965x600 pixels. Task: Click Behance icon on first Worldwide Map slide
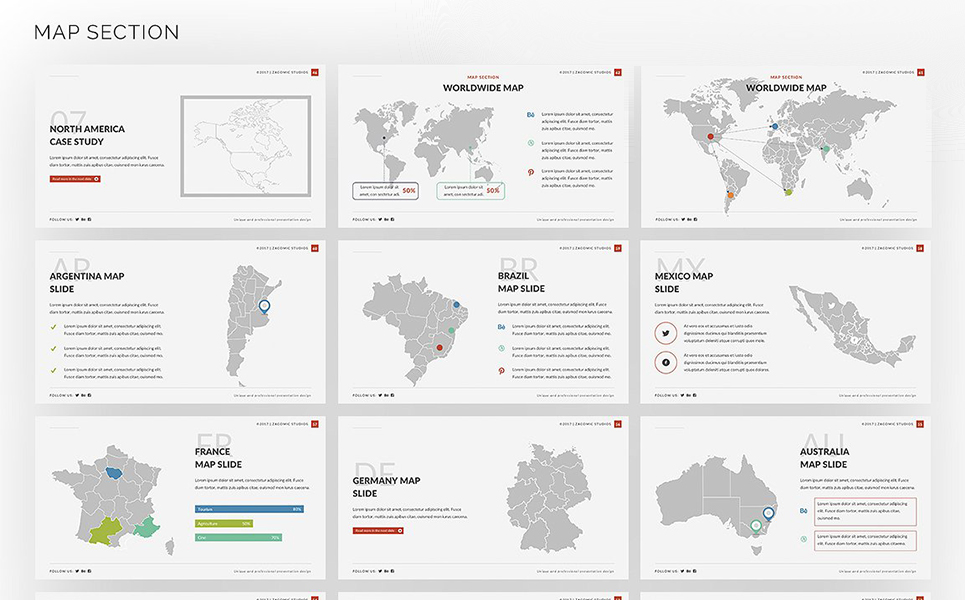(x=531, y=115)
